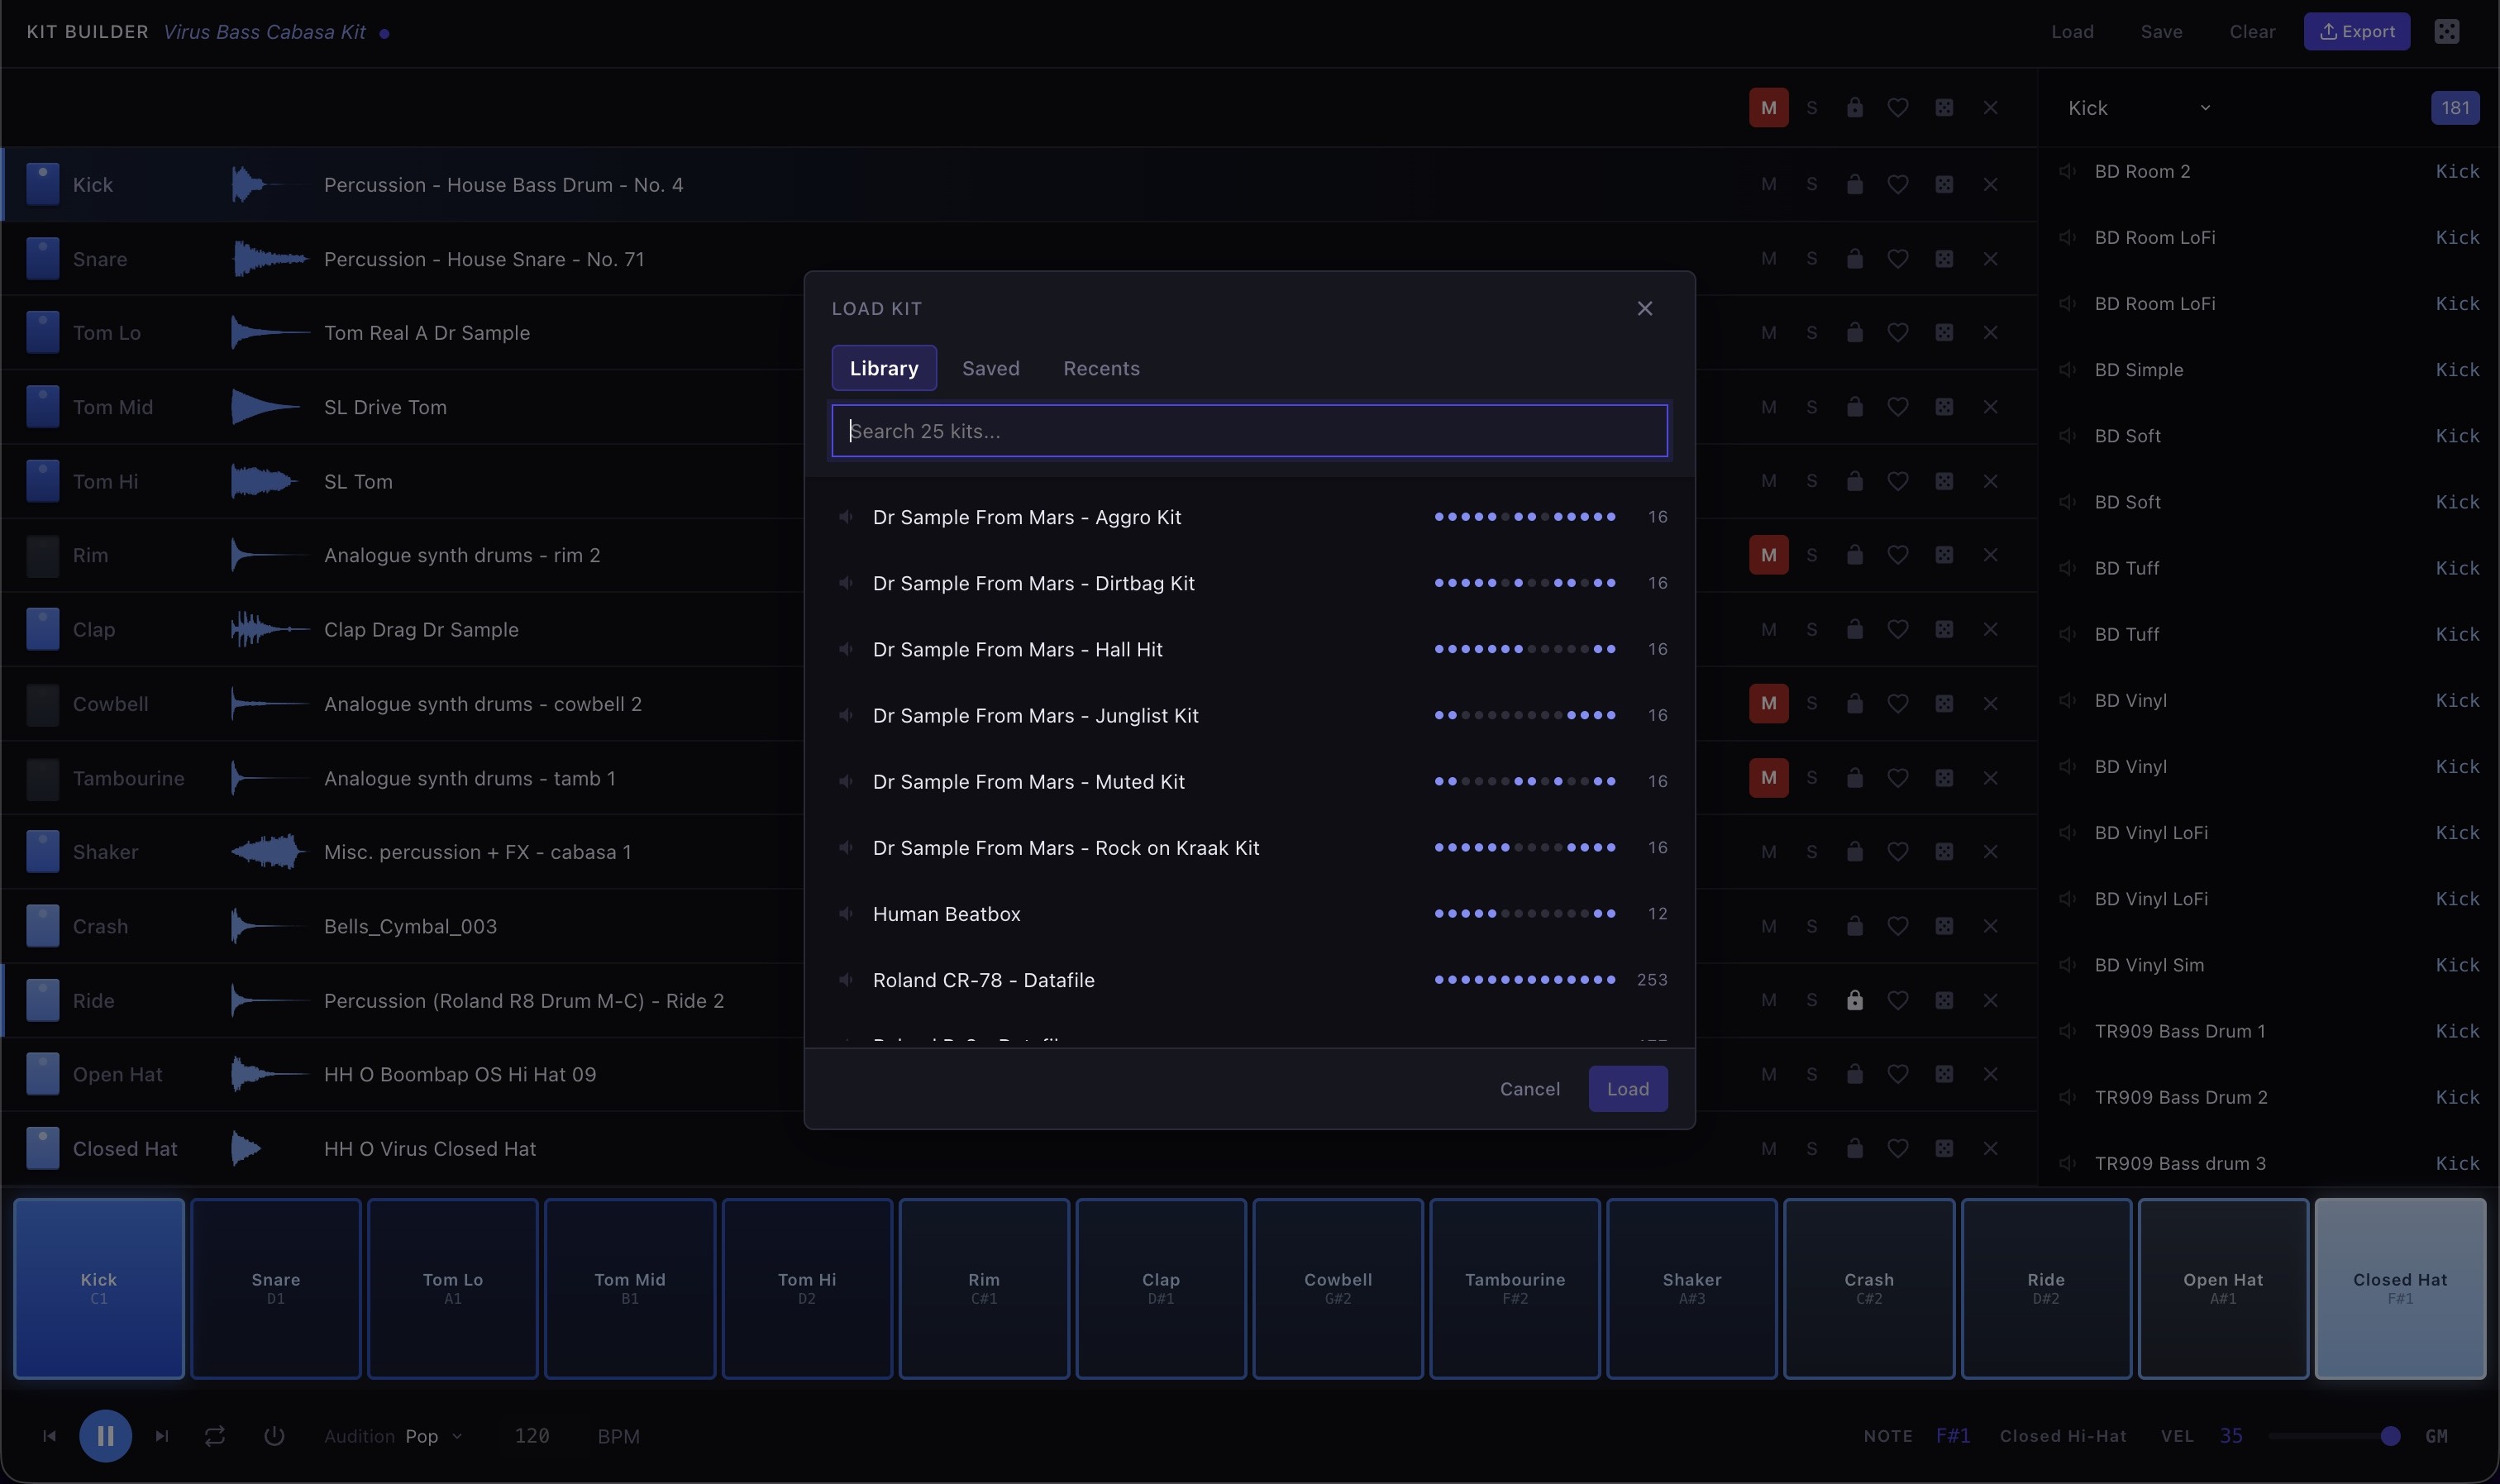Select the loop repeat icon in transport bar

coord(215,1435)
